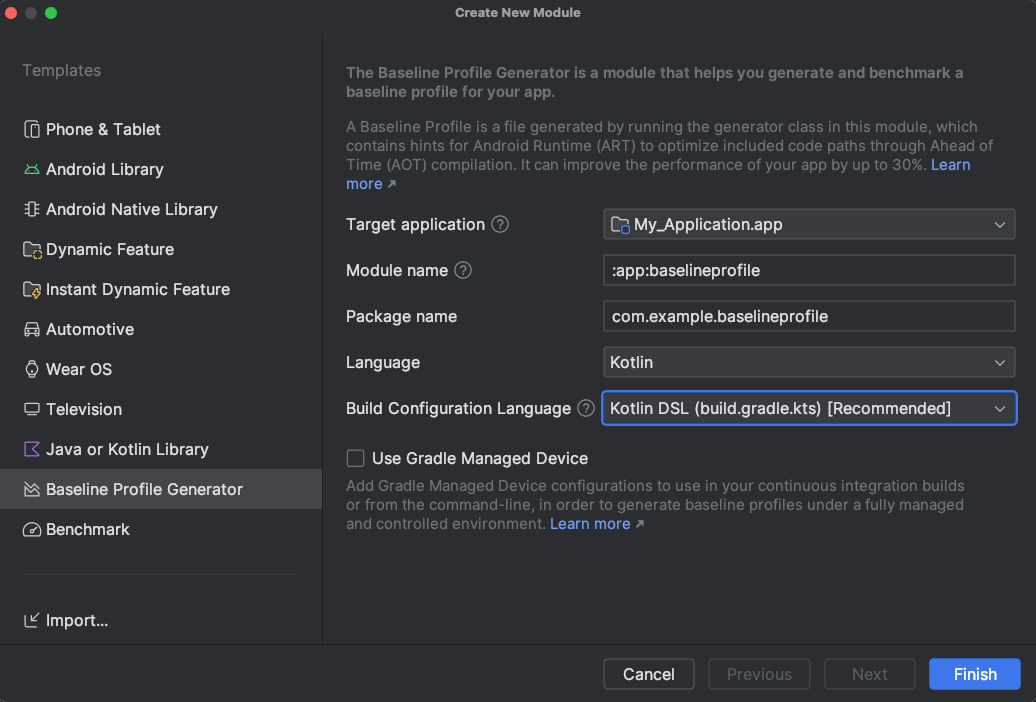
Task: Enable Use Gradle Managed Device checkbox
Action: coord(355,459)
